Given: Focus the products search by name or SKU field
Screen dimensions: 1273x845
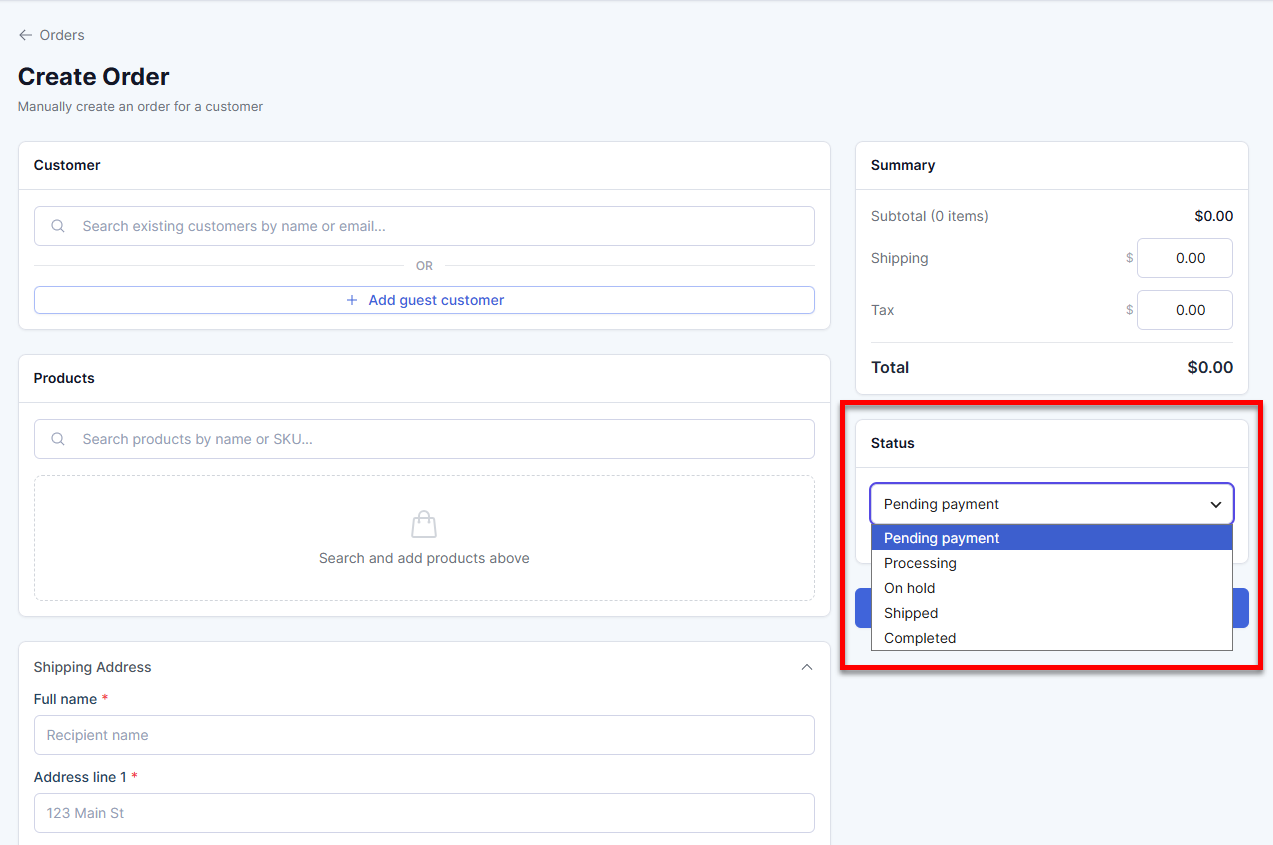Looking at the screenshot, I should coord(424,439).
